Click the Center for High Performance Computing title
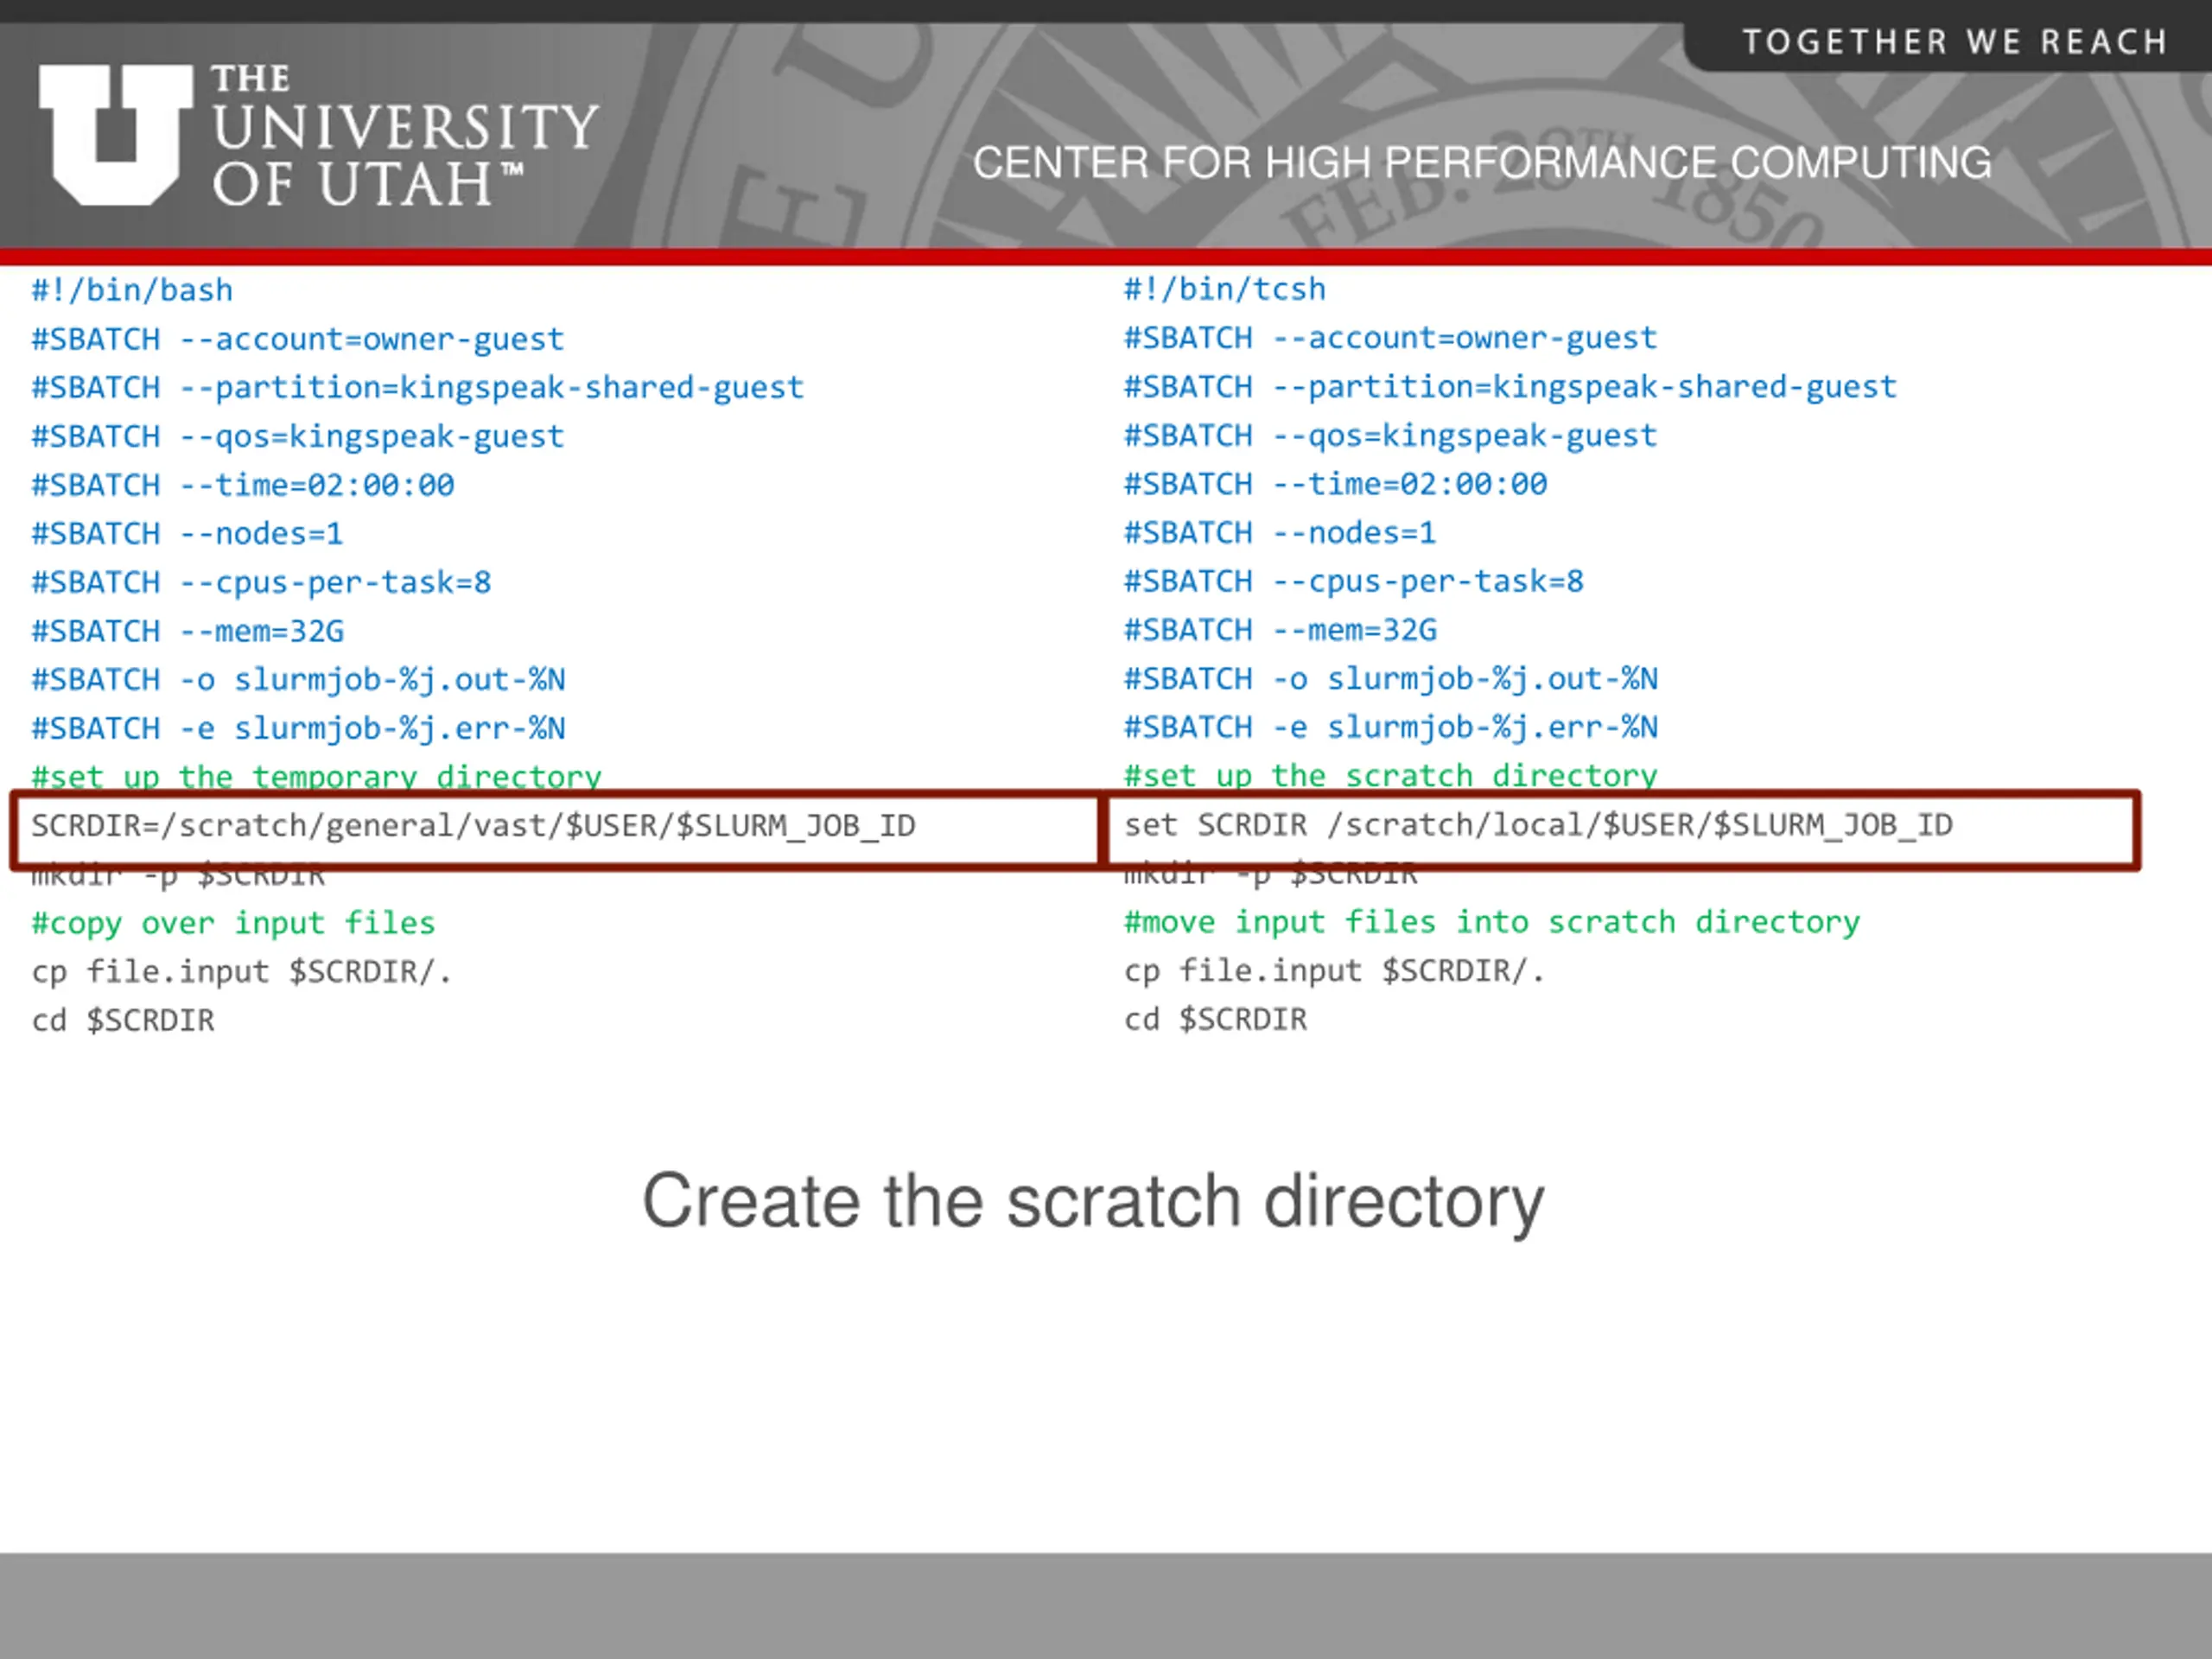 1482,162
